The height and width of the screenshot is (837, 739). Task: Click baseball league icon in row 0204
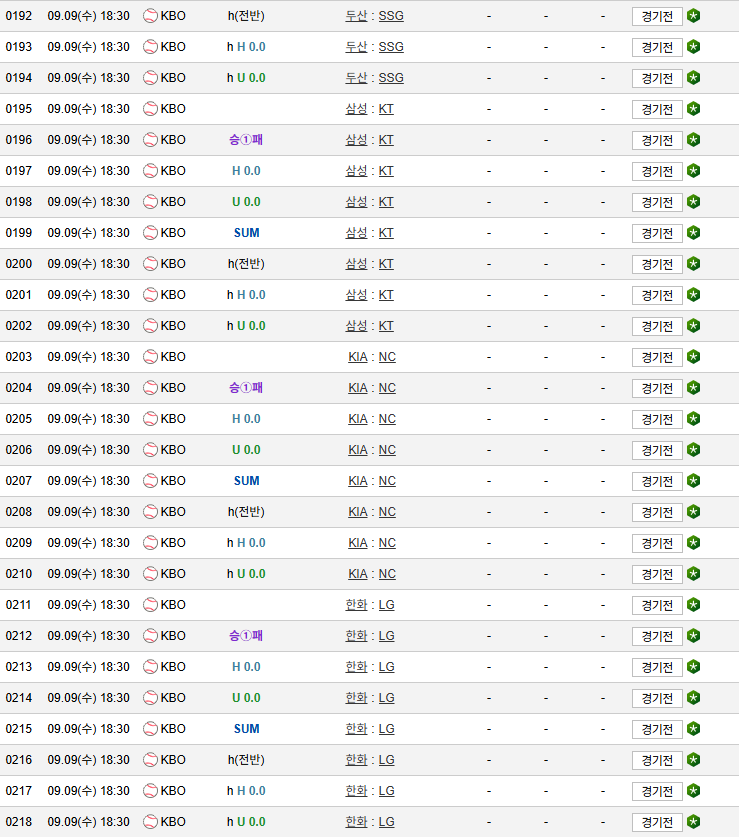(151, 388)
